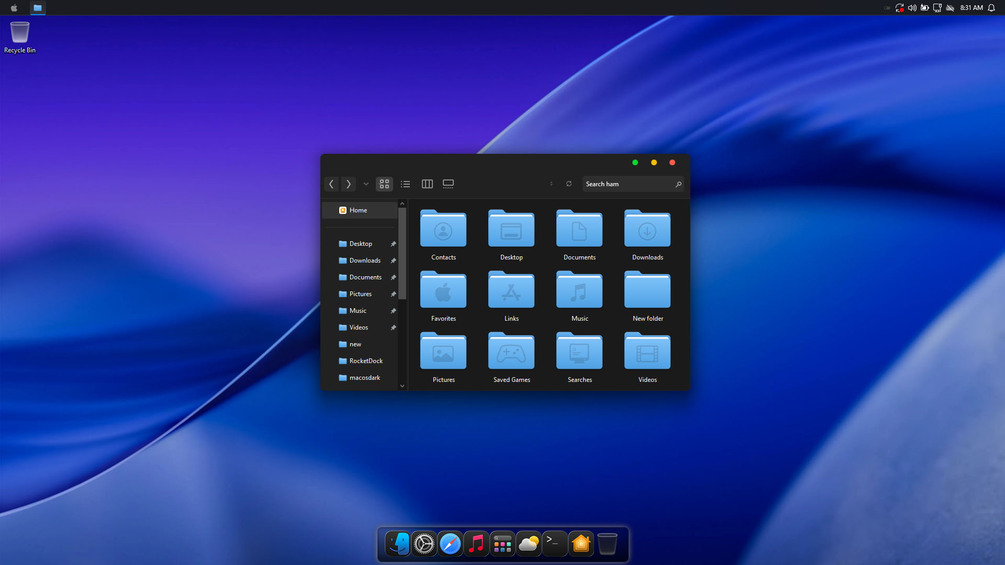Unpin Downloads from the sidebar
Viewport: 1005px width, 565px height.
pos(393,261)
